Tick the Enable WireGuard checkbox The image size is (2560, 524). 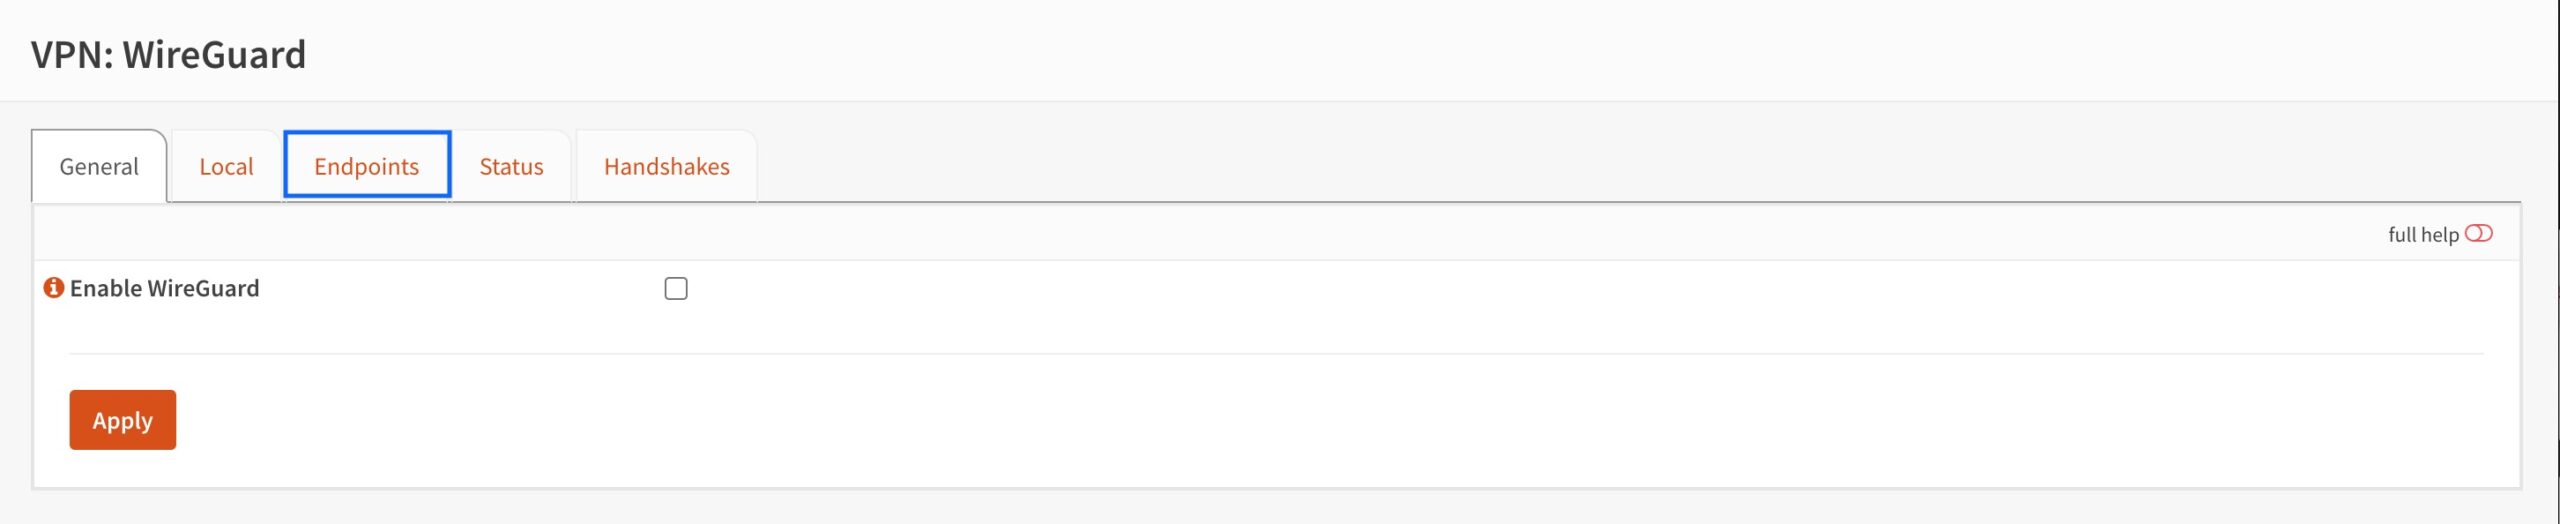pos(676,289)
